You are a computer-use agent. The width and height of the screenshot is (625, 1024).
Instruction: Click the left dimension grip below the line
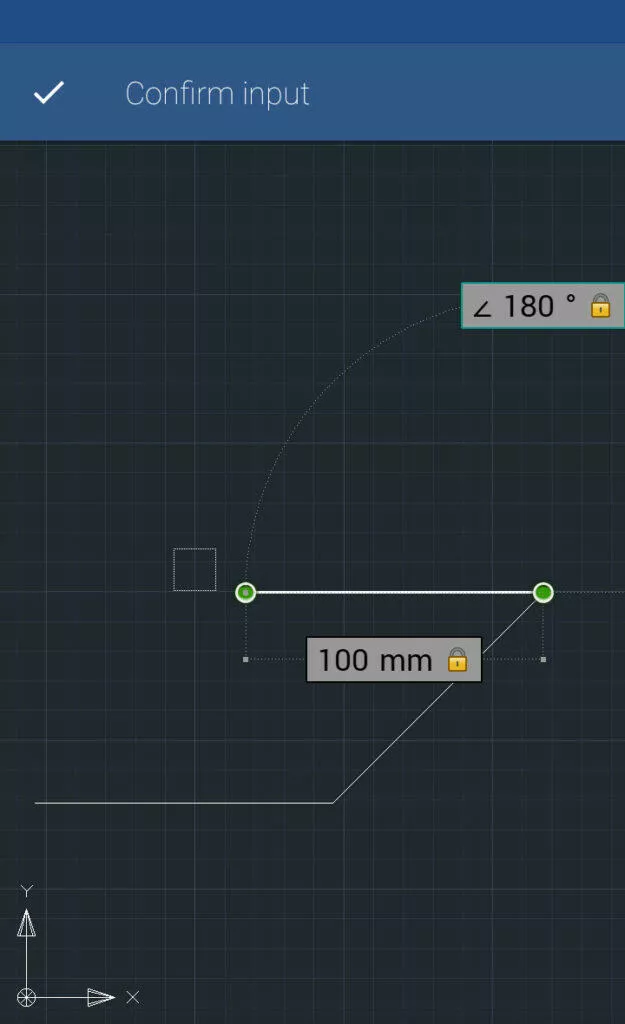click(246, 660)
